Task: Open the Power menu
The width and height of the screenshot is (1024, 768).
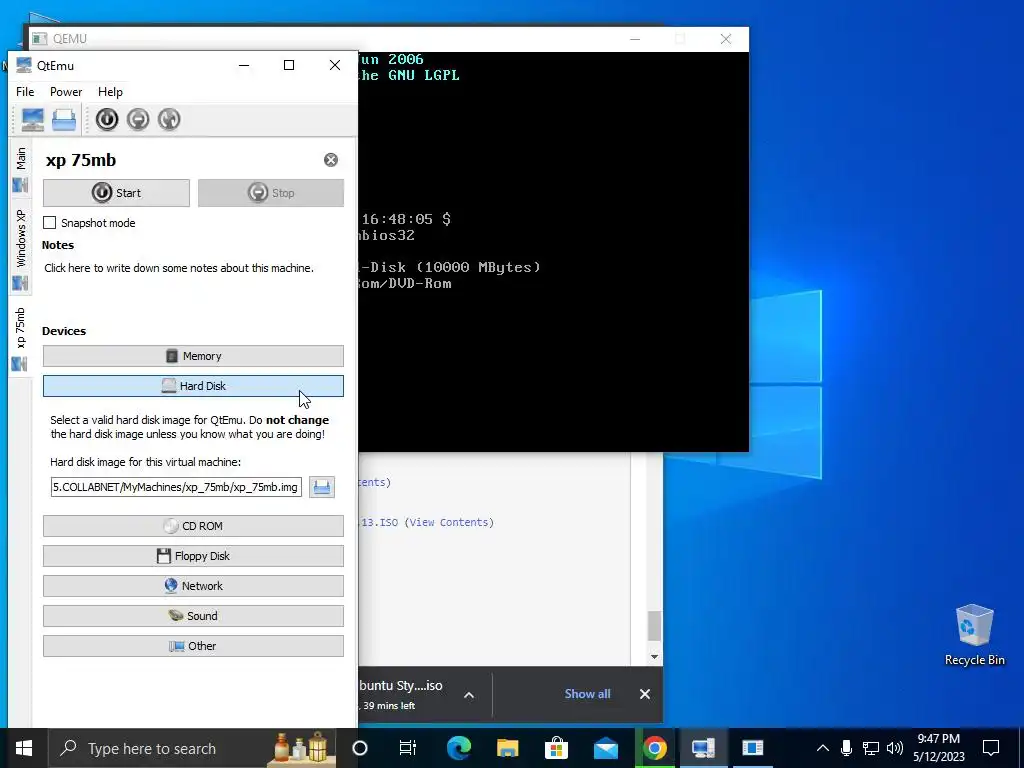Action: pyautogui.click(x=66, y=92)
